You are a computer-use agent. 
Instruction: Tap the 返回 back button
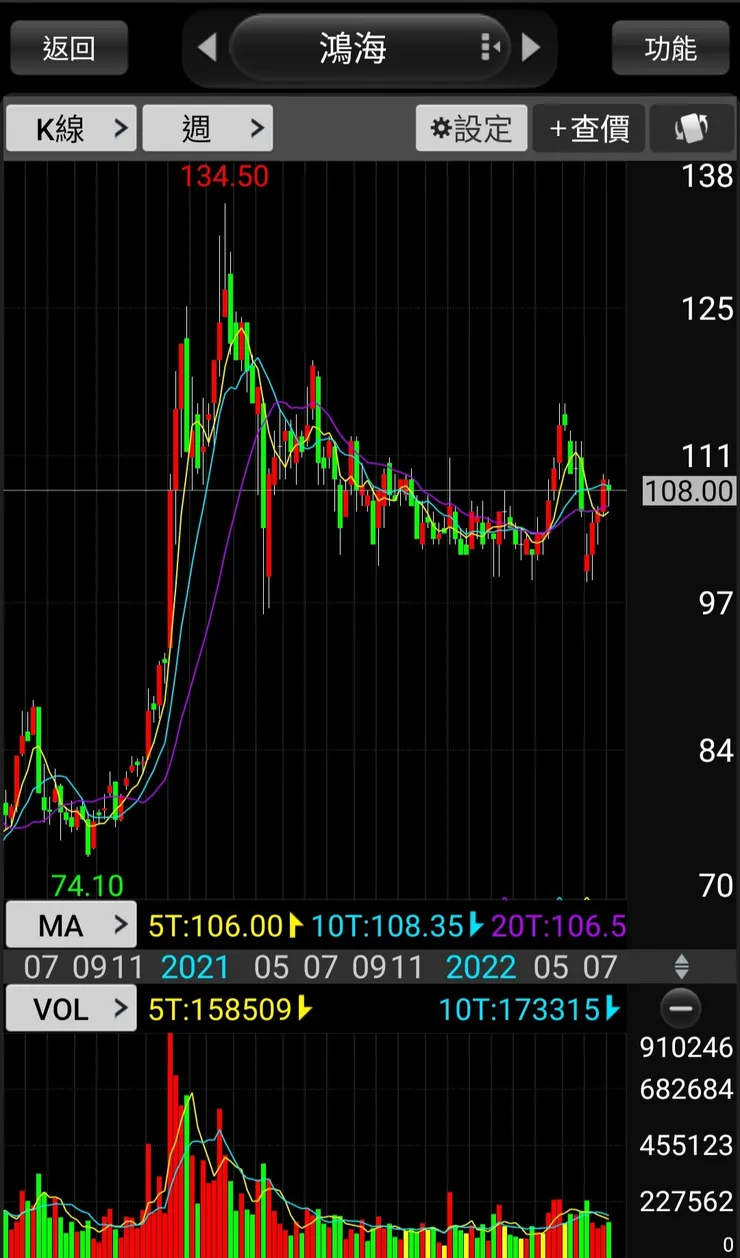coord(69,48)
